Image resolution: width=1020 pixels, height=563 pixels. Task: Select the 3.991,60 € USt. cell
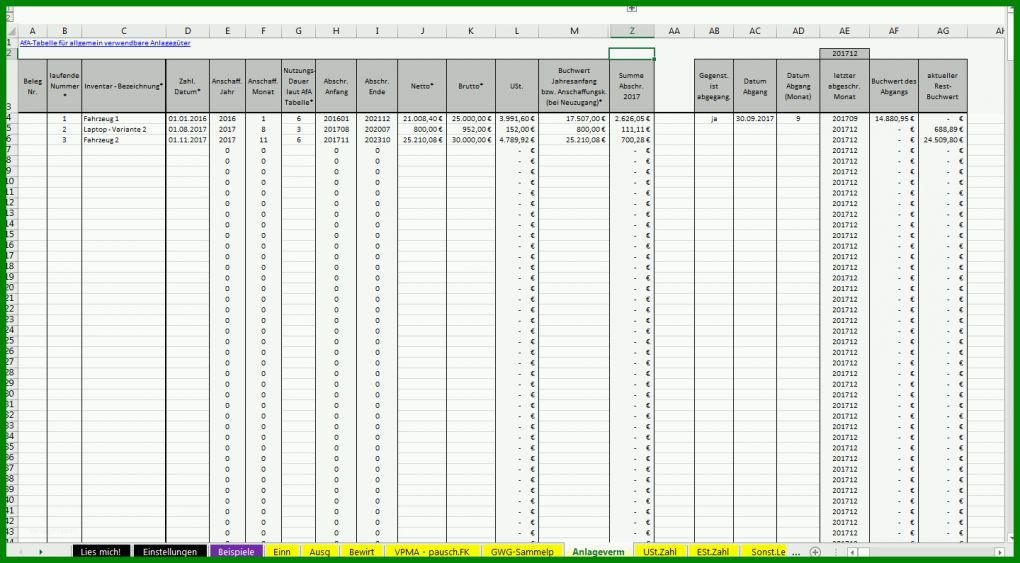click(x=517, y=119)
